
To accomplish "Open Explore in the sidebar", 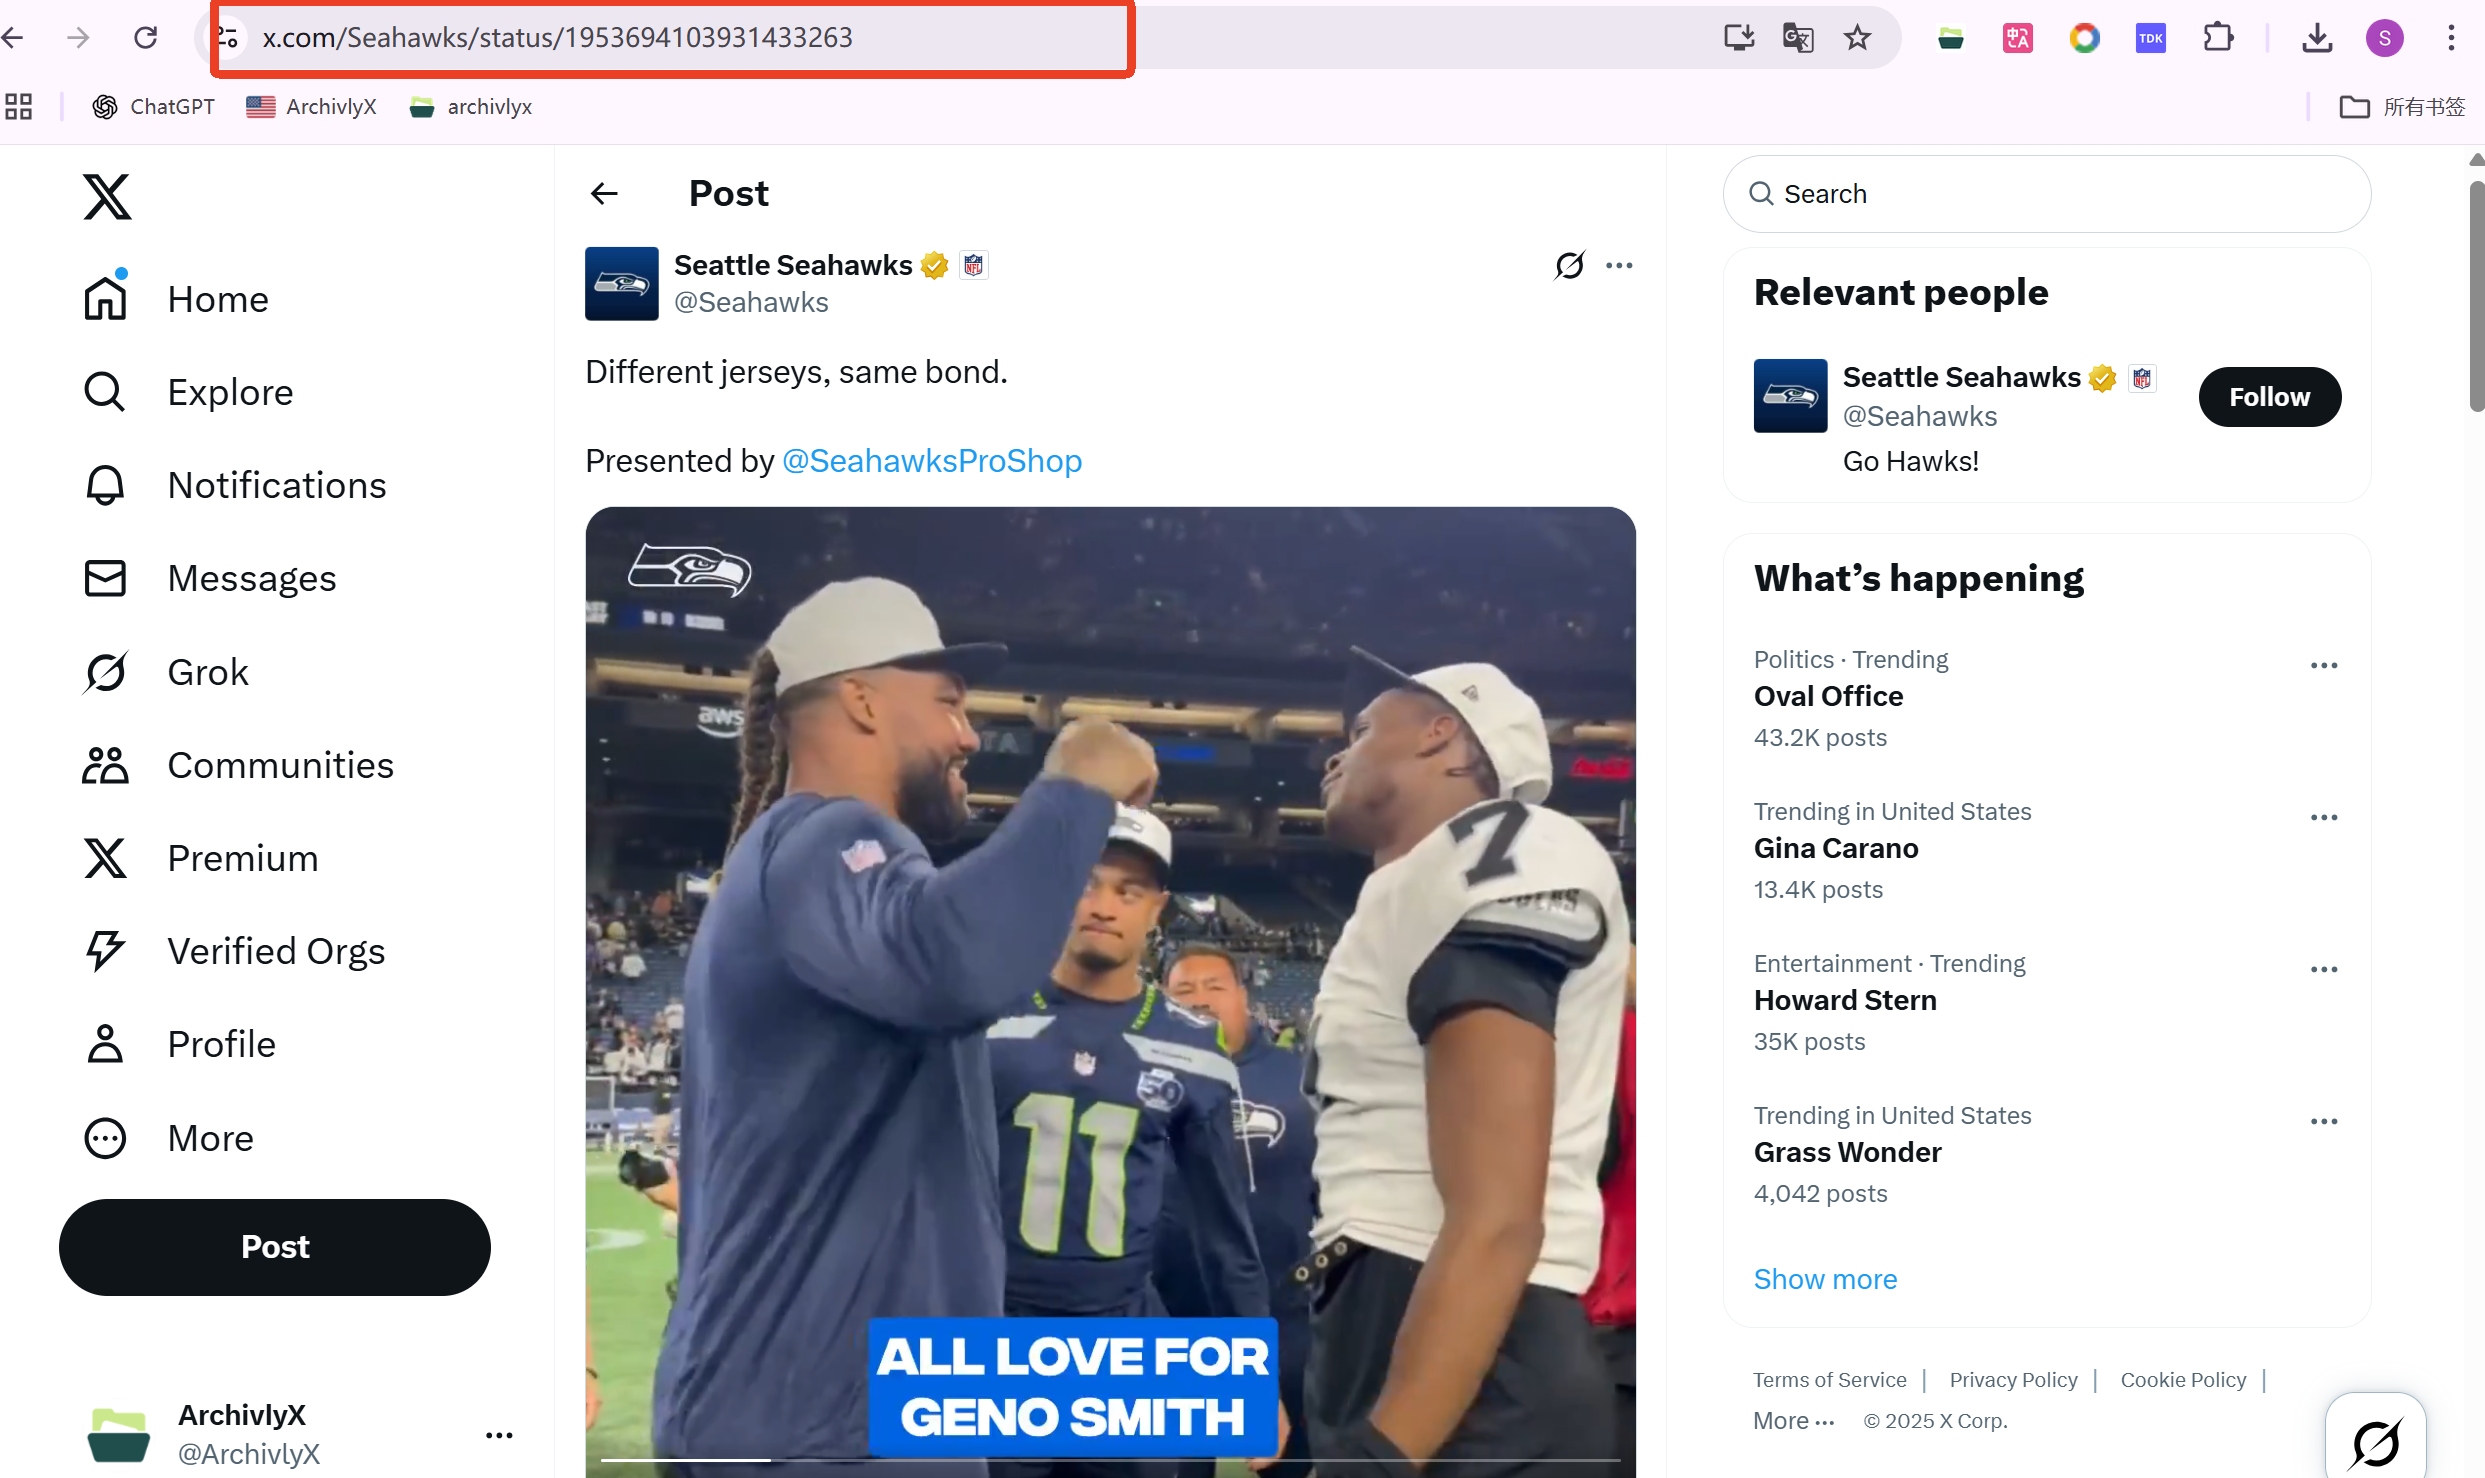I will pyautogui.click(x=188, y=392).
